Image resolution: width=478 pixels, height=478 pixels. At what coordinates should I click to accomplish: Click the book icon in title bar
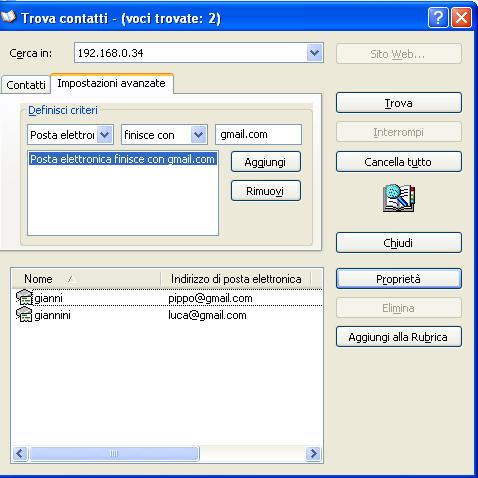click(x=8, y=17)
